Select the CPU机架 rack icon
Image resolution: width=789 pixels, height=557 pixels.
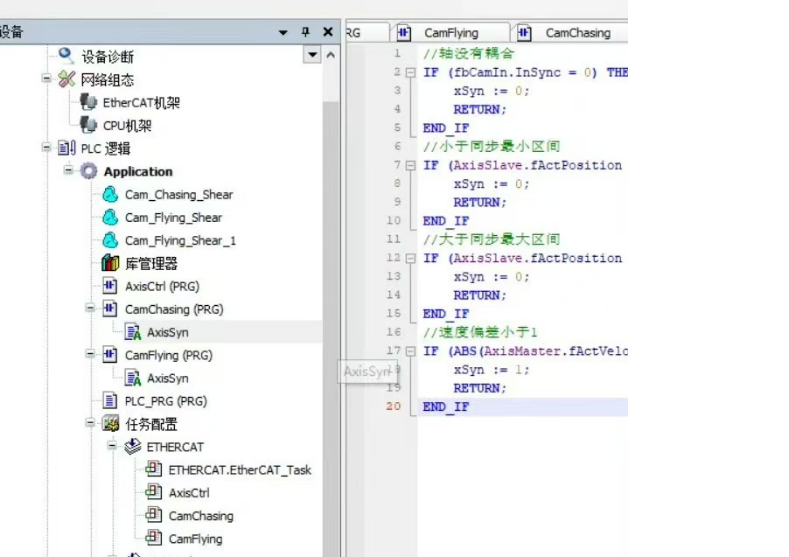pos(88,125)
